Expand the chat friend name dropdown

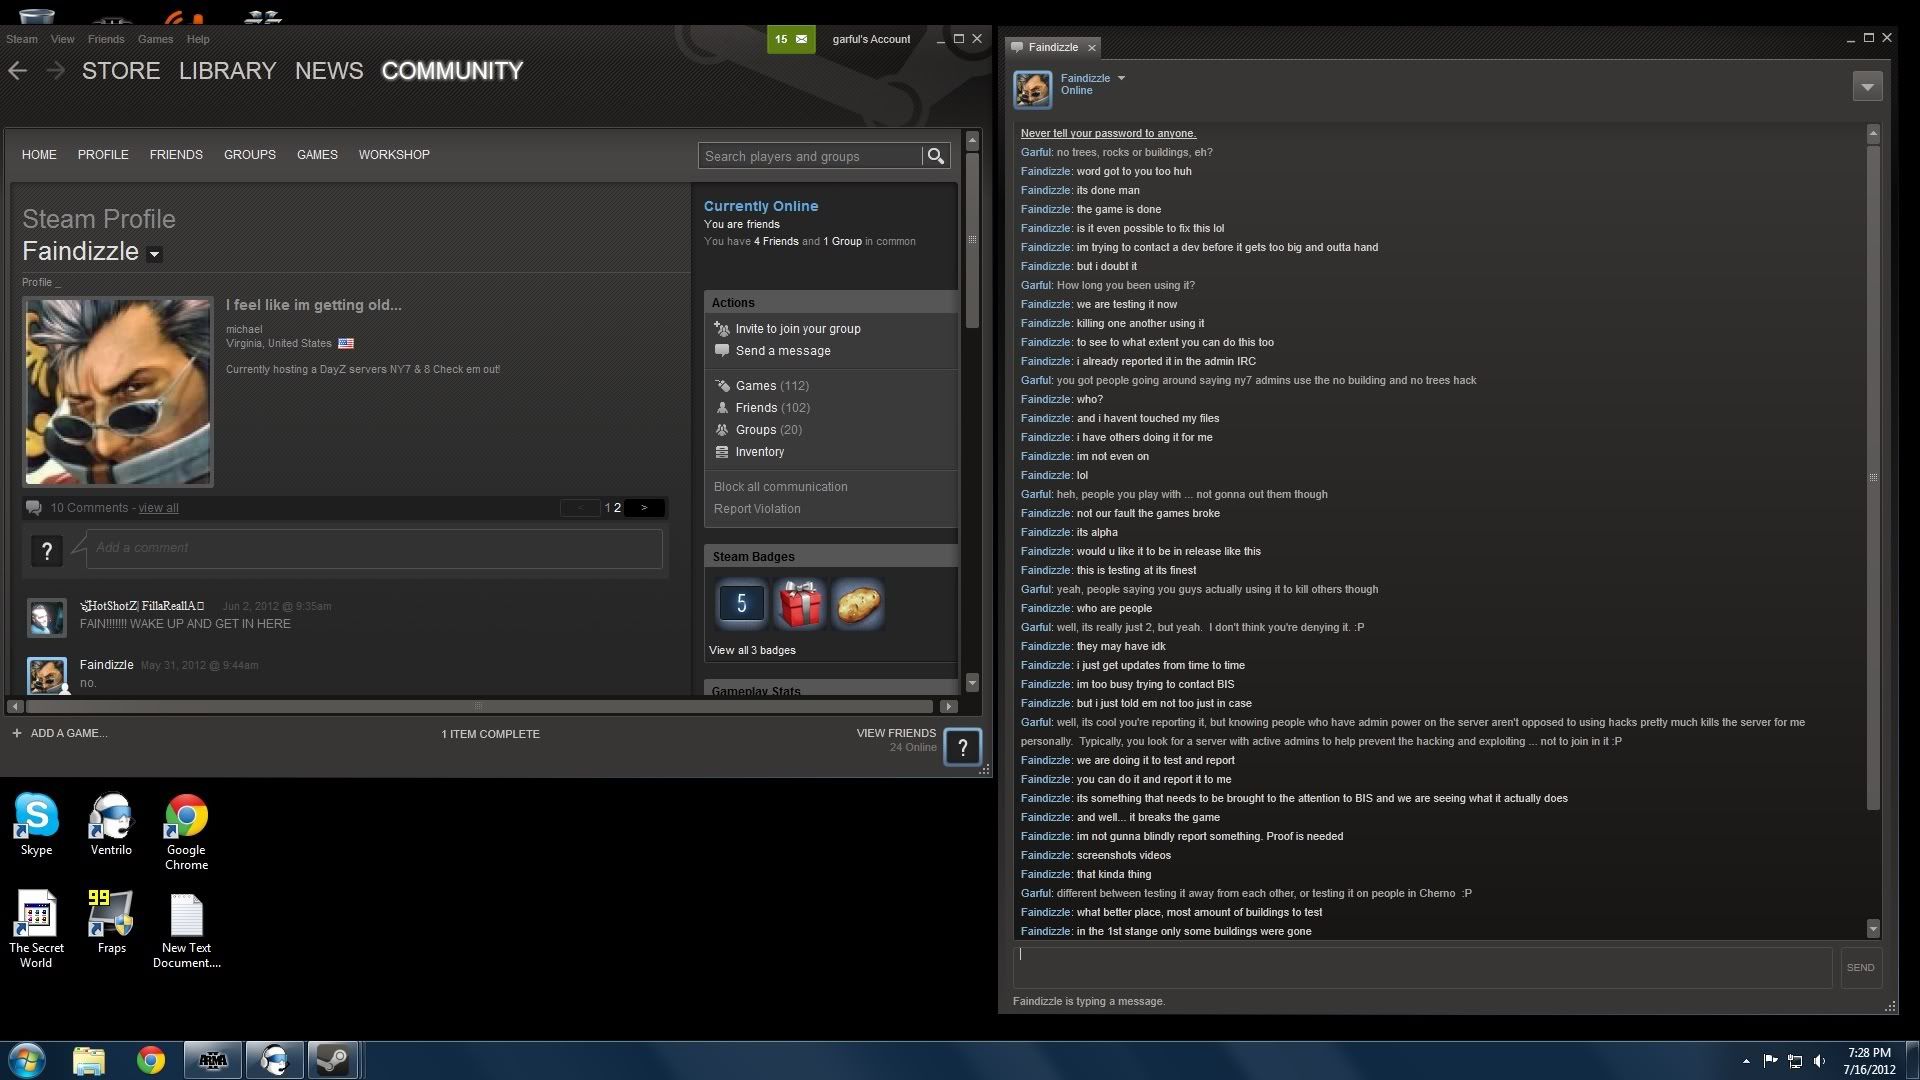coord(1121,78)
